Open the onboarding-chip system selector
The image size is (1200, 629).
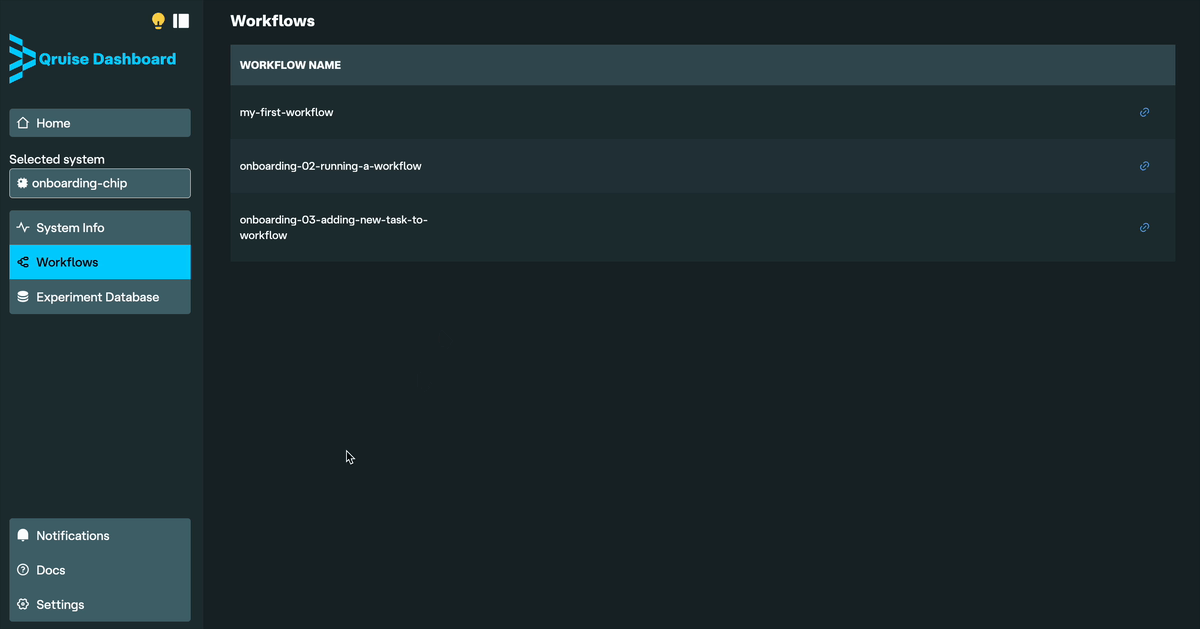pyautogui.click(x=100, y=184)
